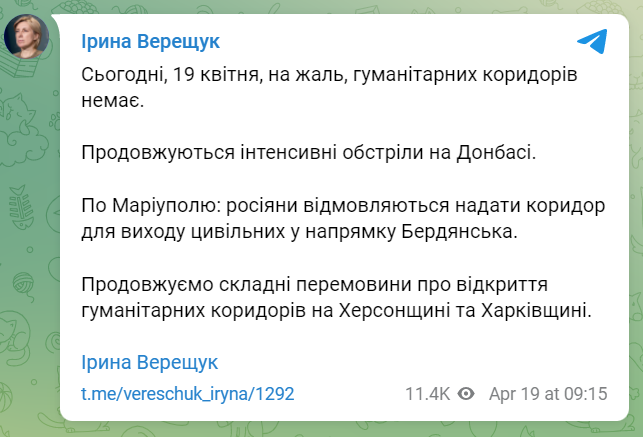The image size is (643, 437).
Task: Click the paragraph starting Продовжуємо складні перемовини
Action: 337,297
